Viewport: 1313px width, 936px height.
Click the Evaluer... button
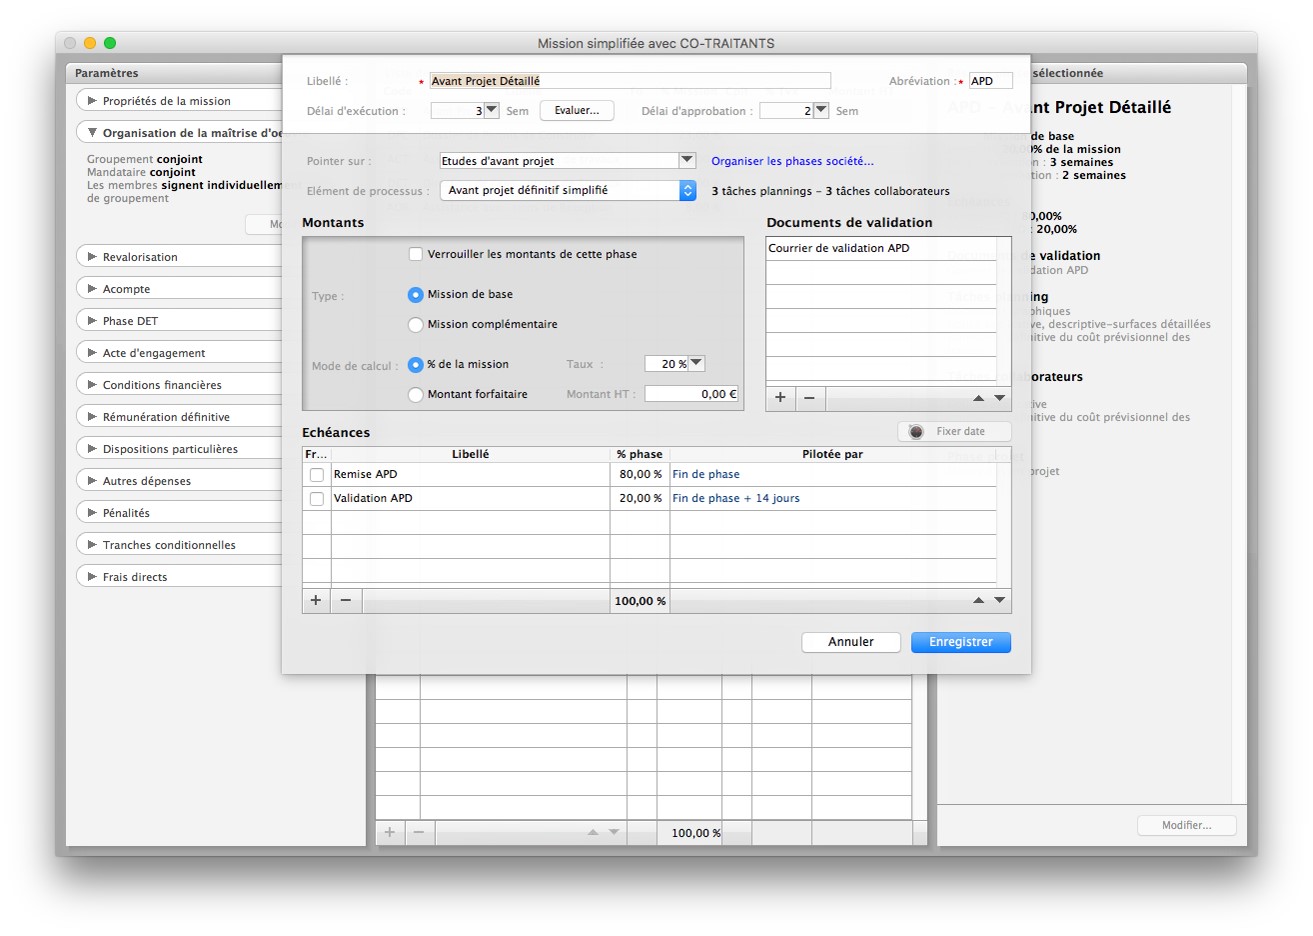(577, 110)
